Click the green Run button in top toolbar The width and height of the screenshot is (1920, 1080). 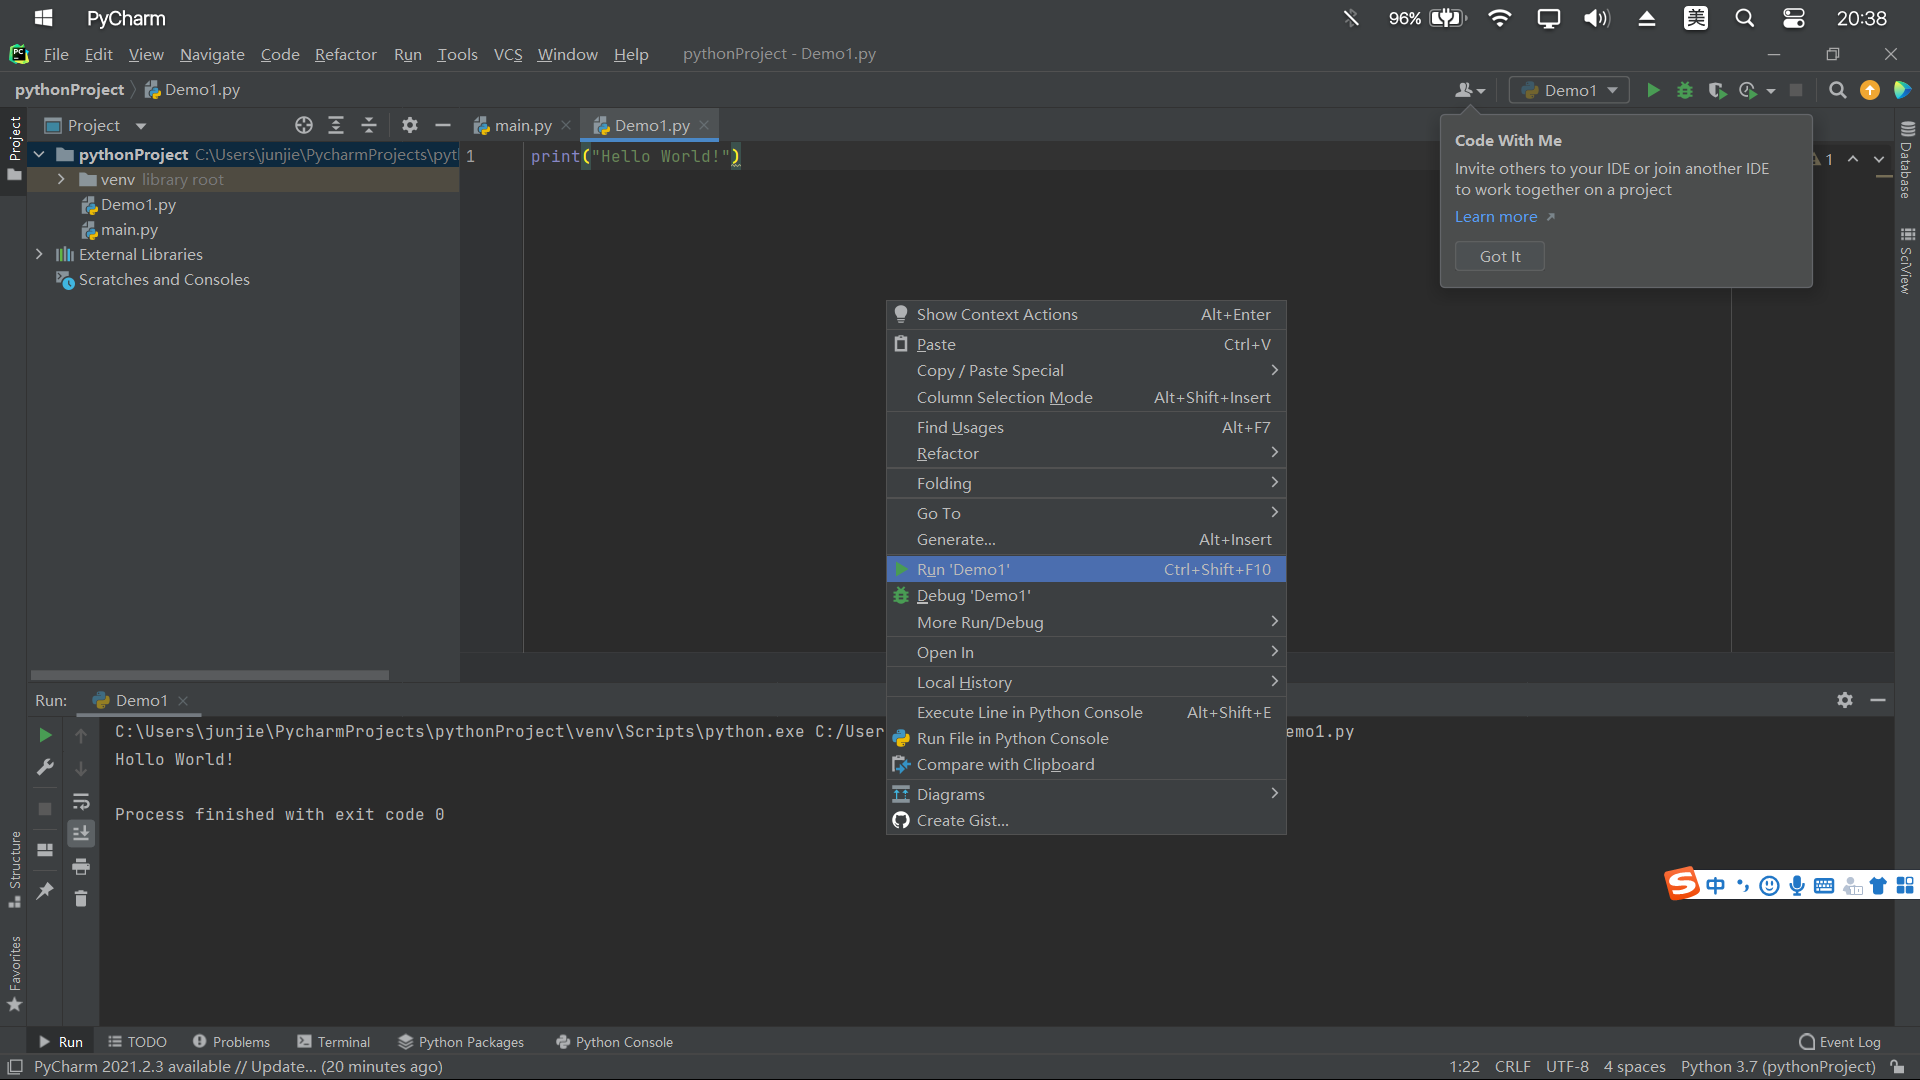click(1653, 90)
